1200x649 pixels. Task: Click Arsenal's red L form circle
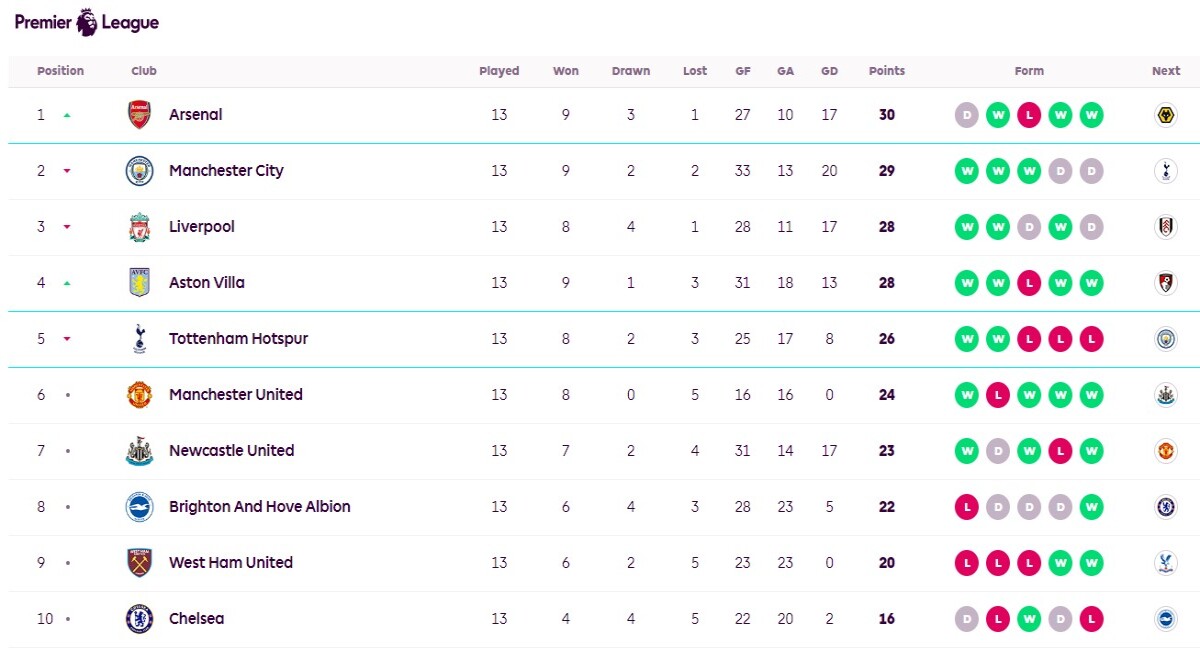1029,115
